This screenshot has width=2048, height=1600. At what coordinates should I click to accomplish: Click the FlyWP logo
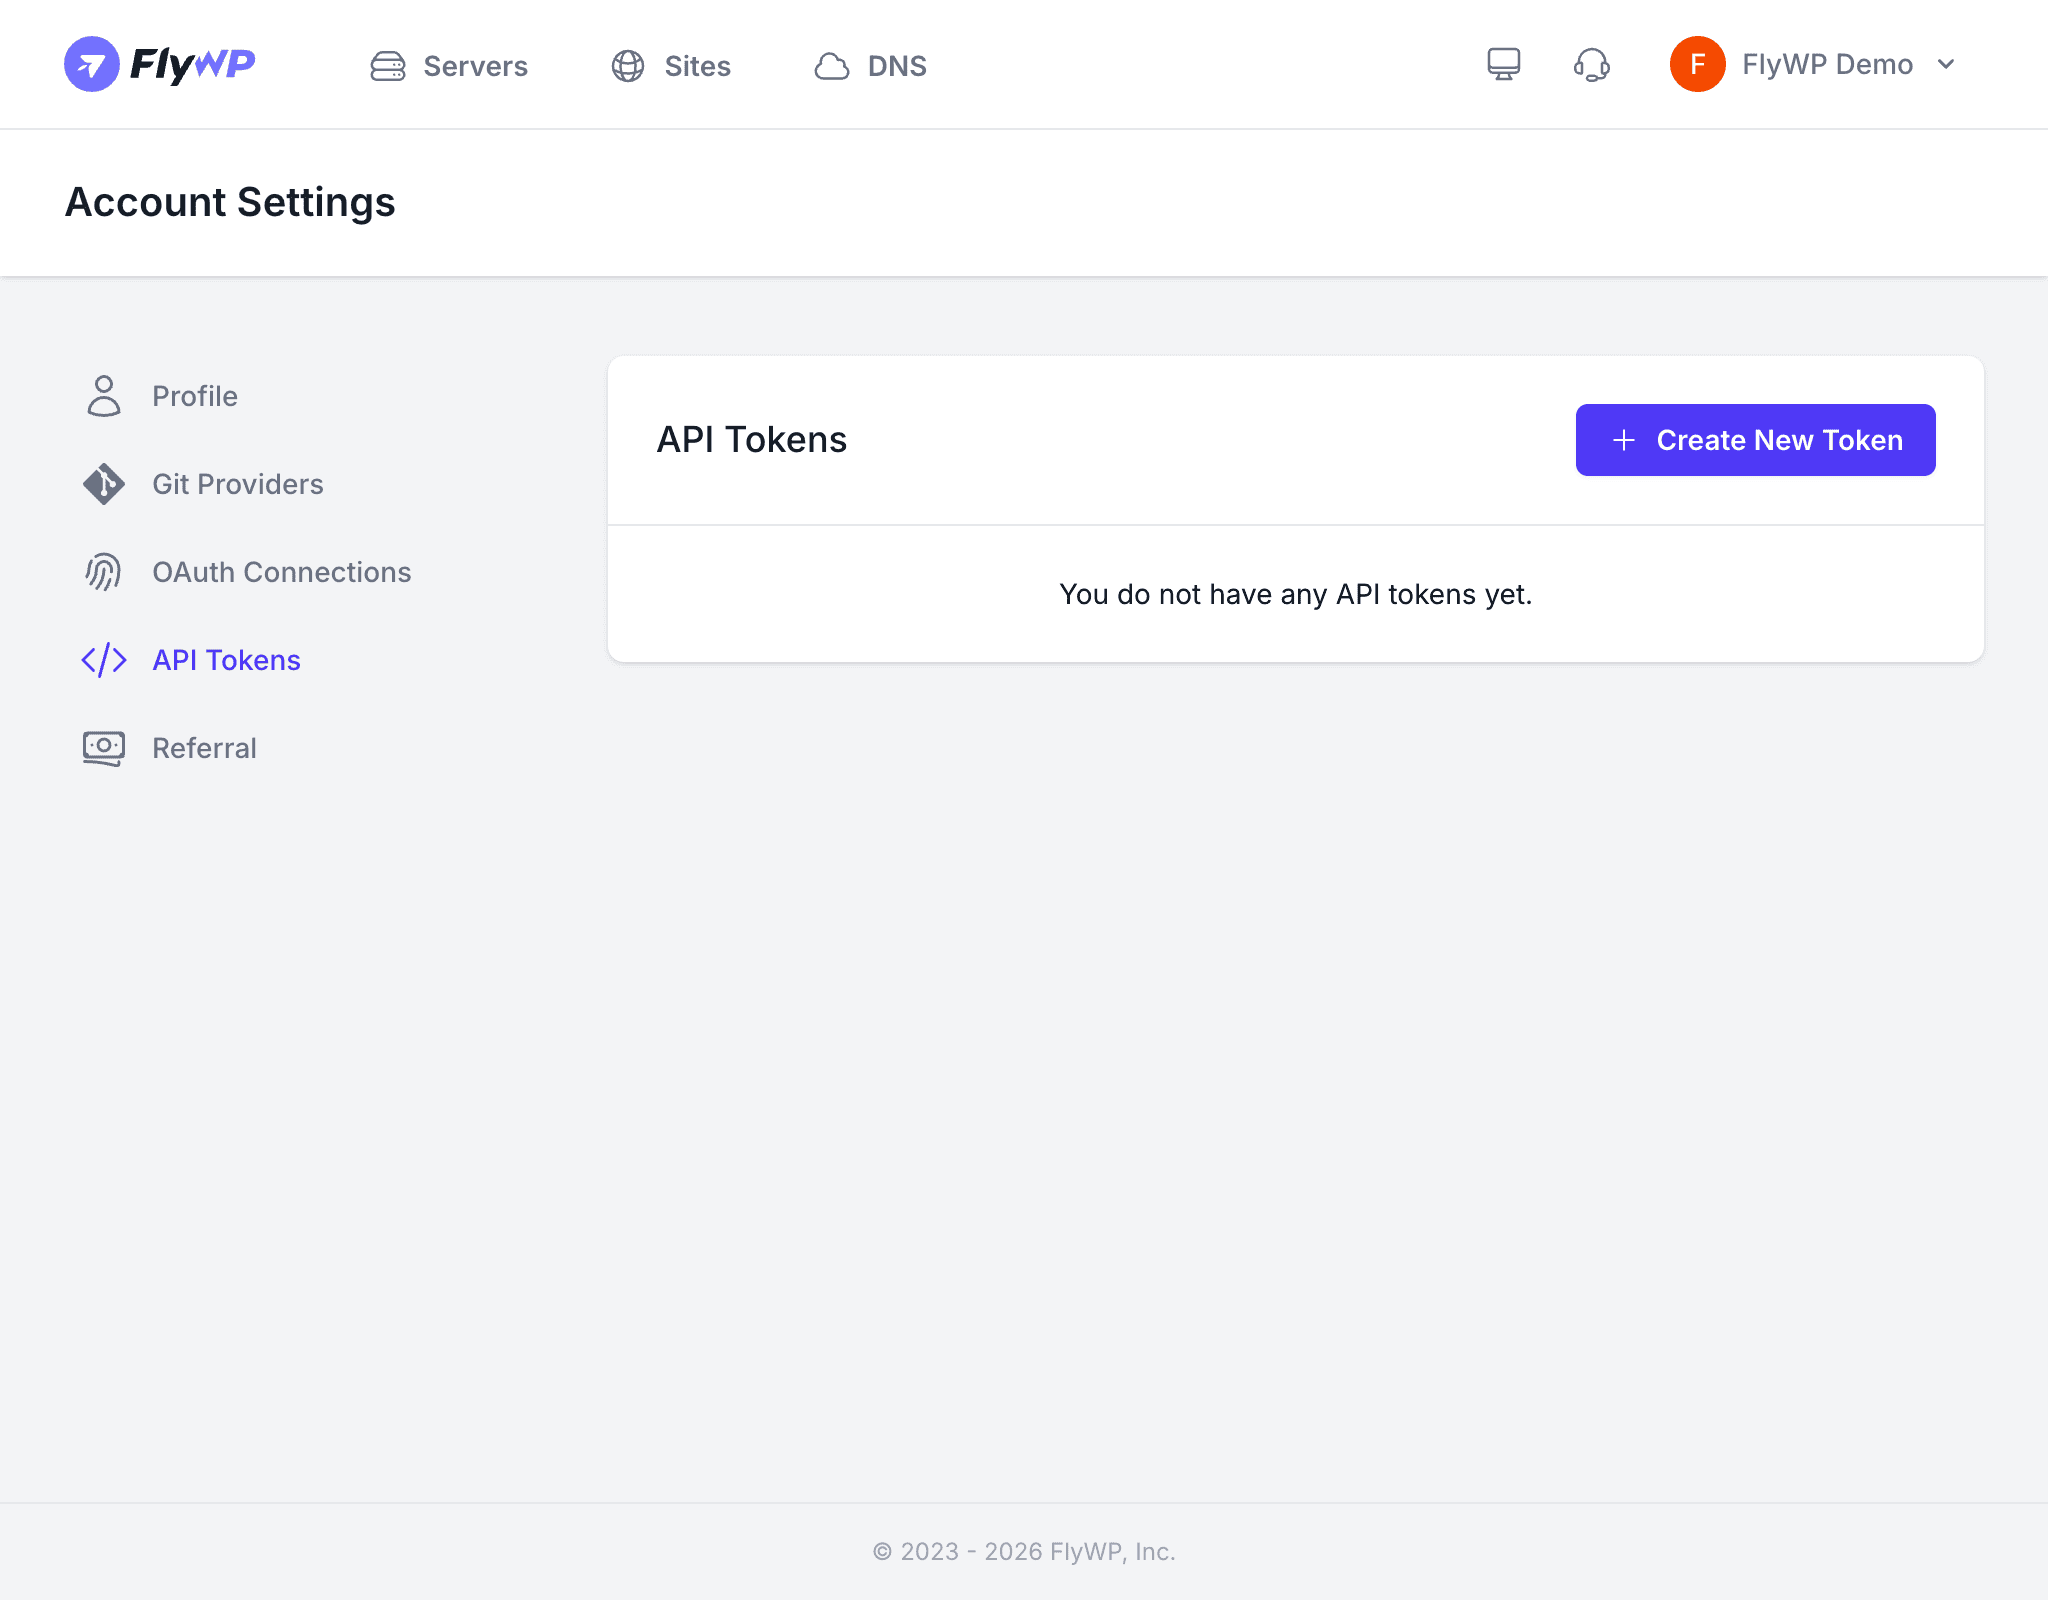coord(160,64)
